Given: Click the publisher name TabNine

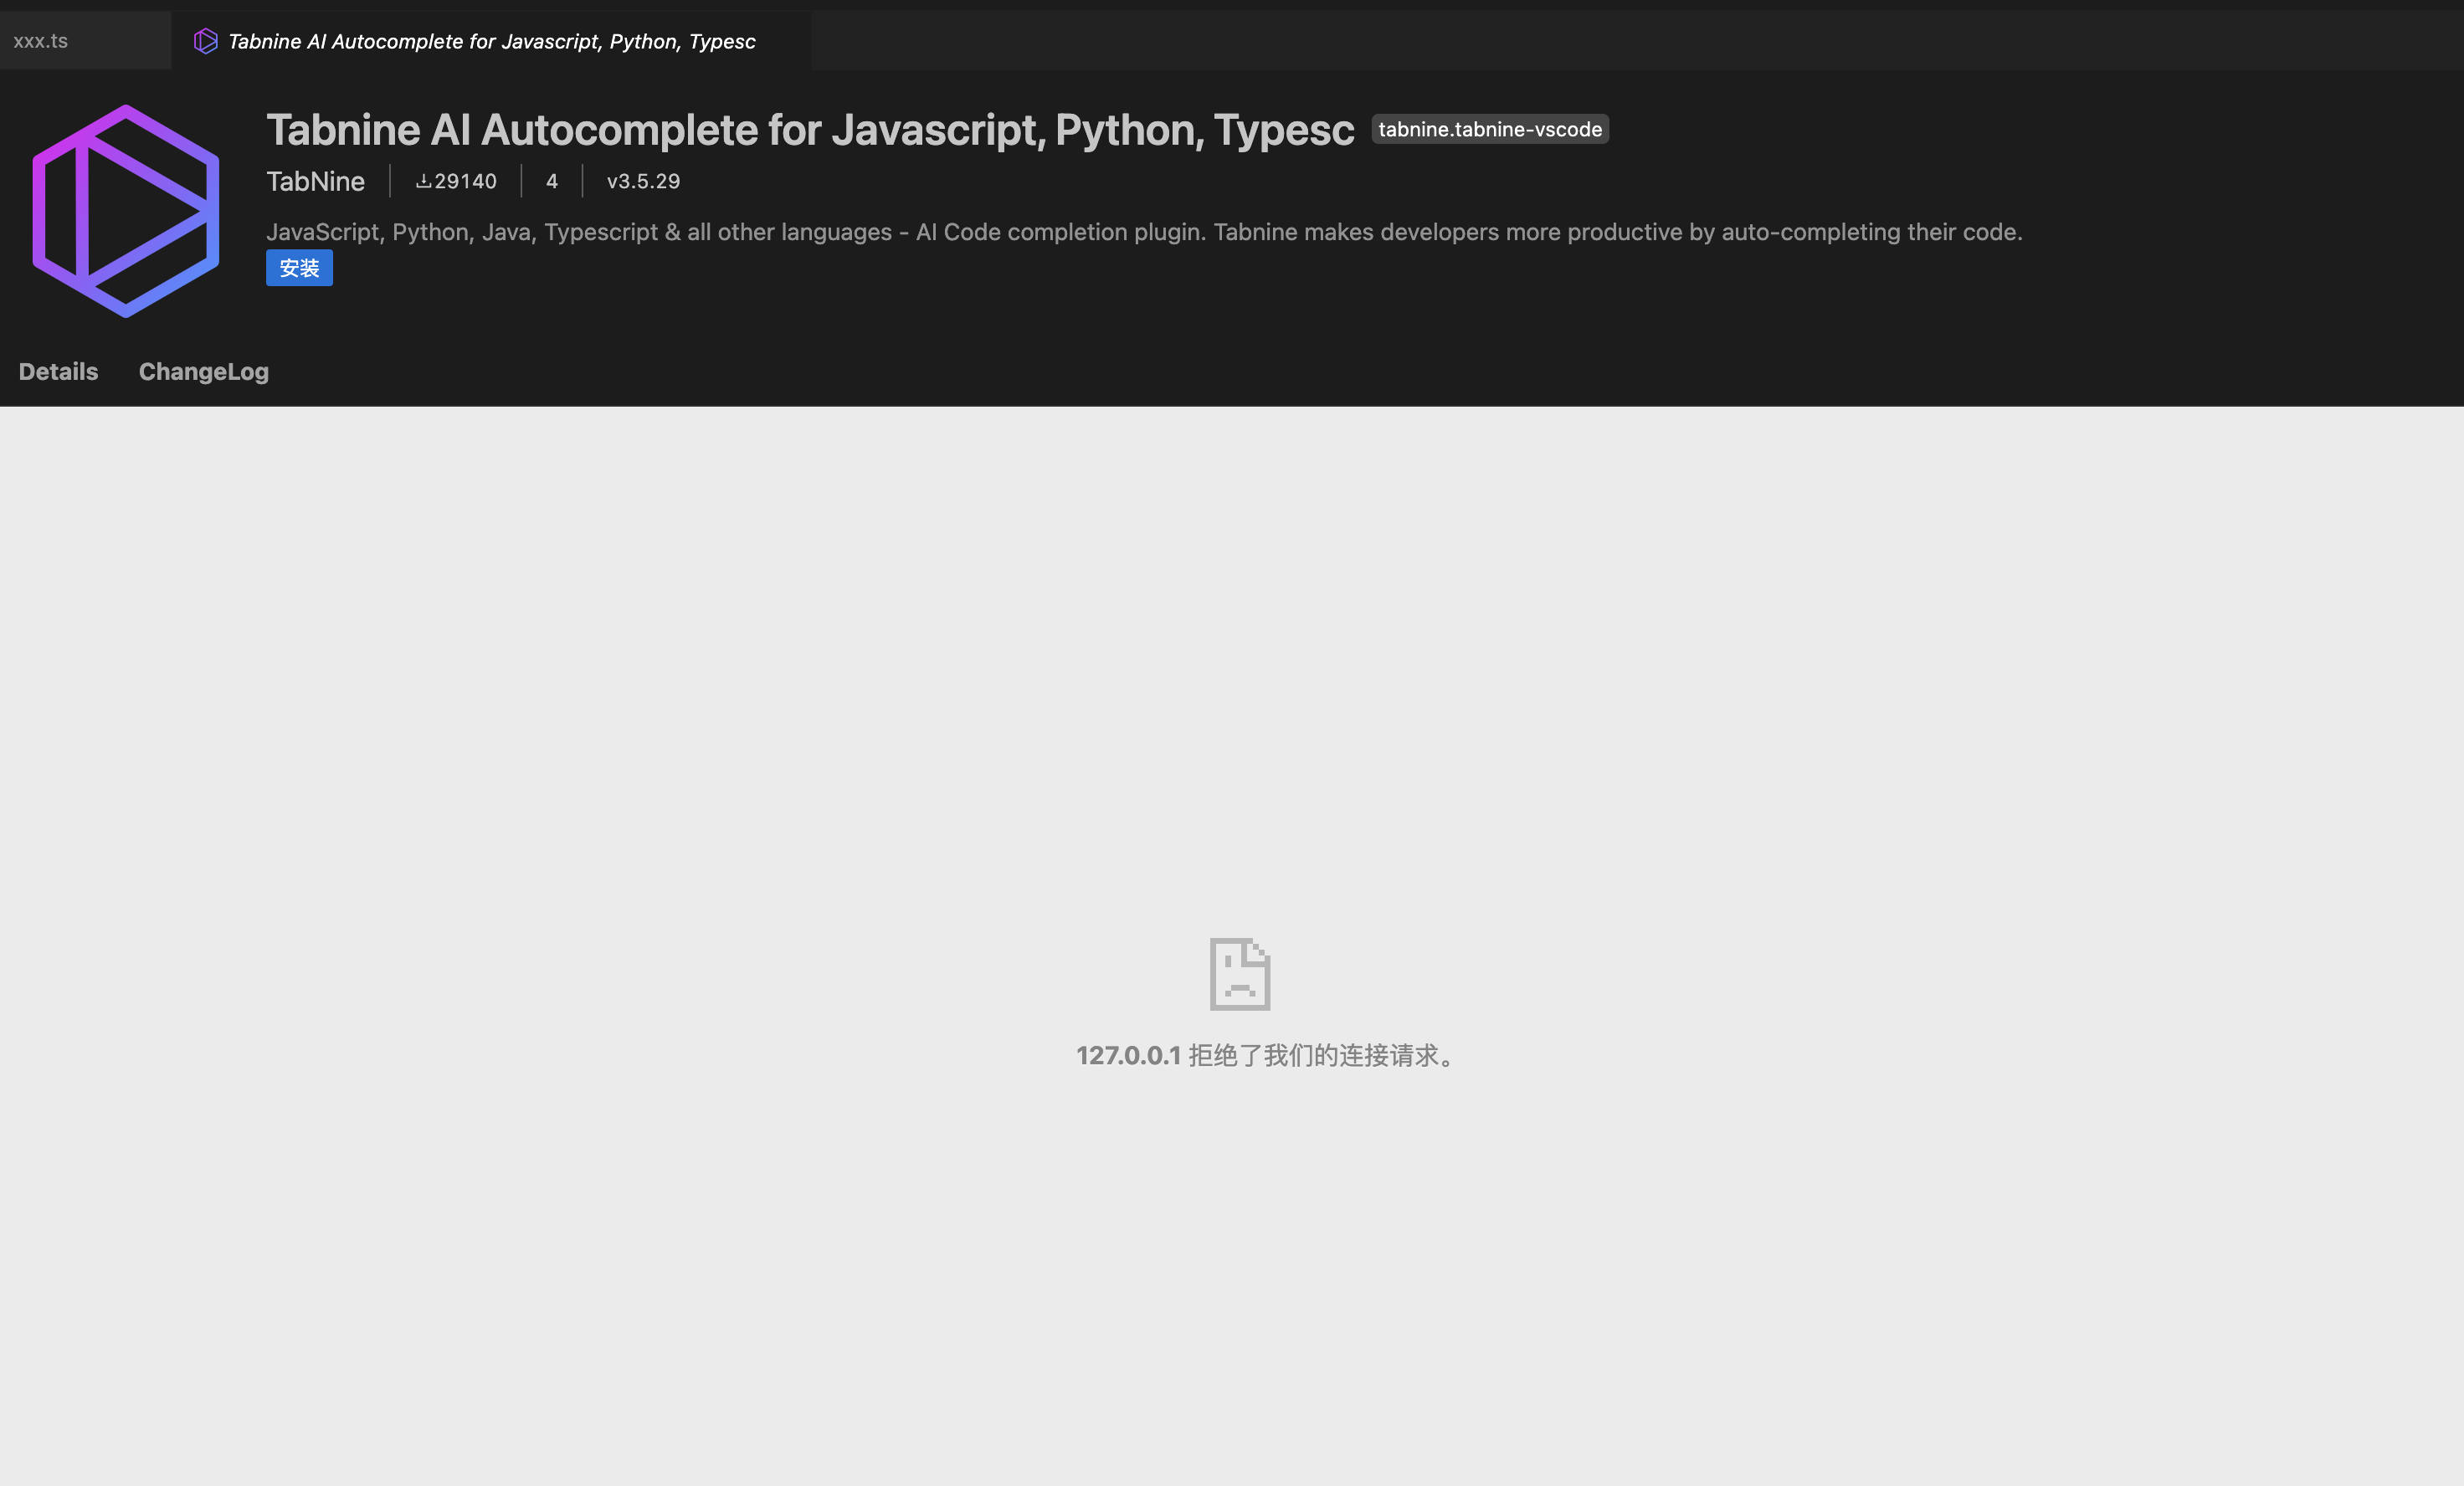Looking at the screenshot, I should pyautogui.click(x=315, y=181).
